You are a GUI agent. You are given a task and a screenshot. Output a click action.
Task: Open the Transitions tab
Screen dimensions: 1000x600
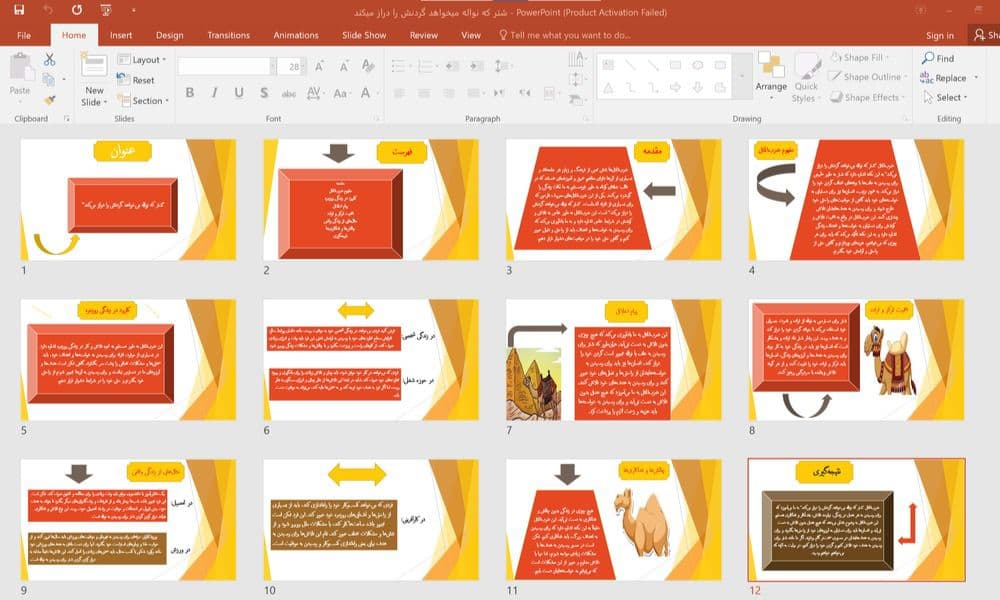(x=228, y=35)
